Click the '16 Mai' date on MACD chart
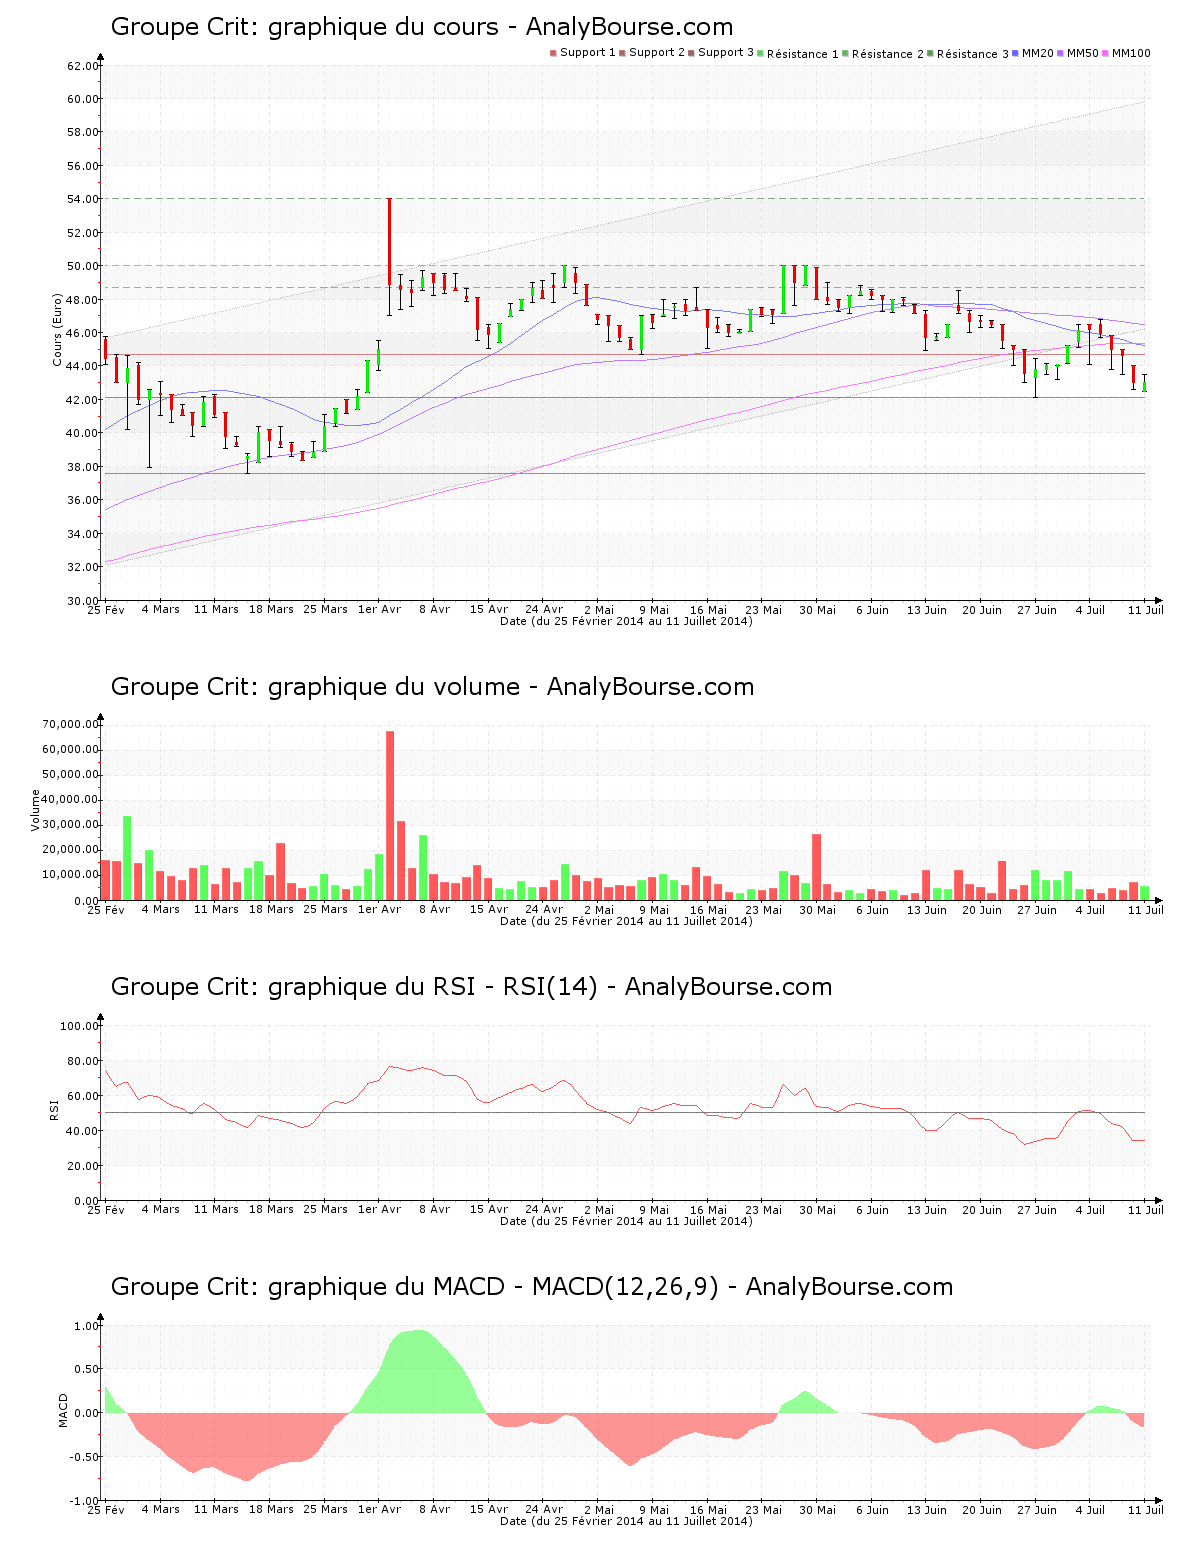Image resolution: width=1200 pixels, height=1550 pixels. (708, 1509)
